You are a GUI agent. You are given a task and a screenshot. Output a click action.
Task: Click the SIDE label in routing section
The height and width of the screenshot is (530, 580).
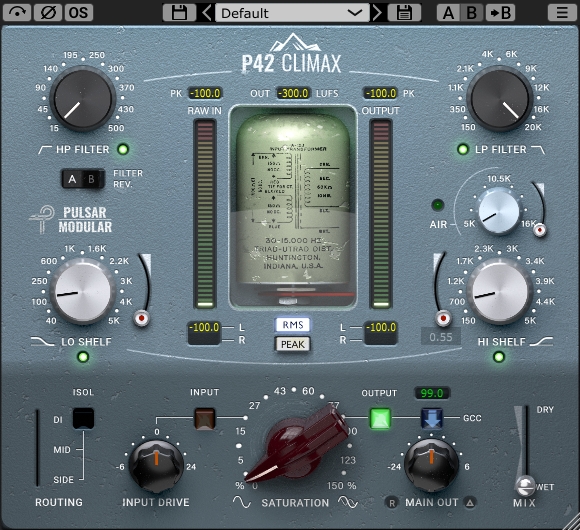point(63,480)
